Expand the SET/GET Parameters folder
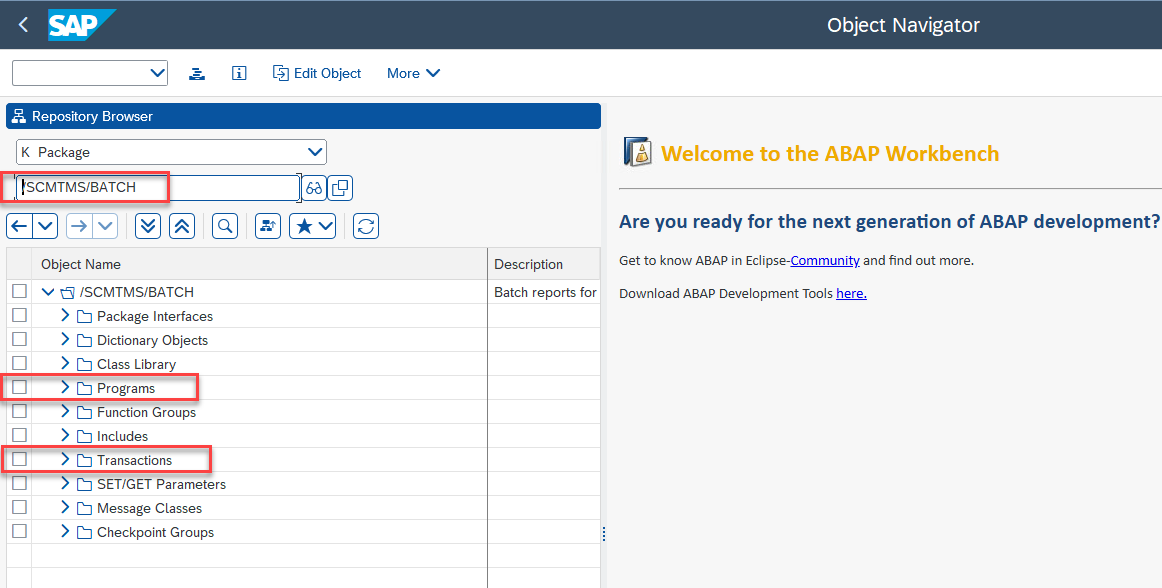 [65, 483]
